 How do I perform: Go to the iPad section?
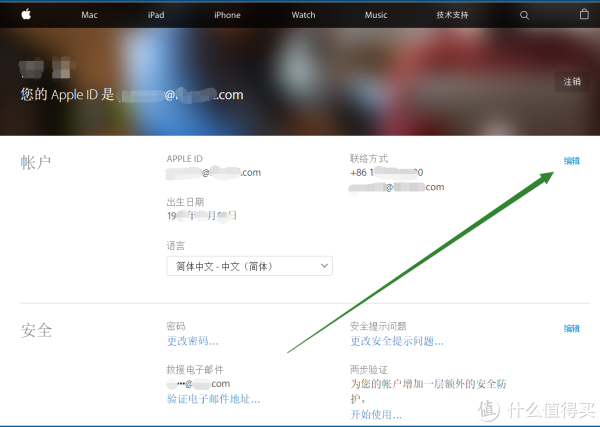click(156, 15)
